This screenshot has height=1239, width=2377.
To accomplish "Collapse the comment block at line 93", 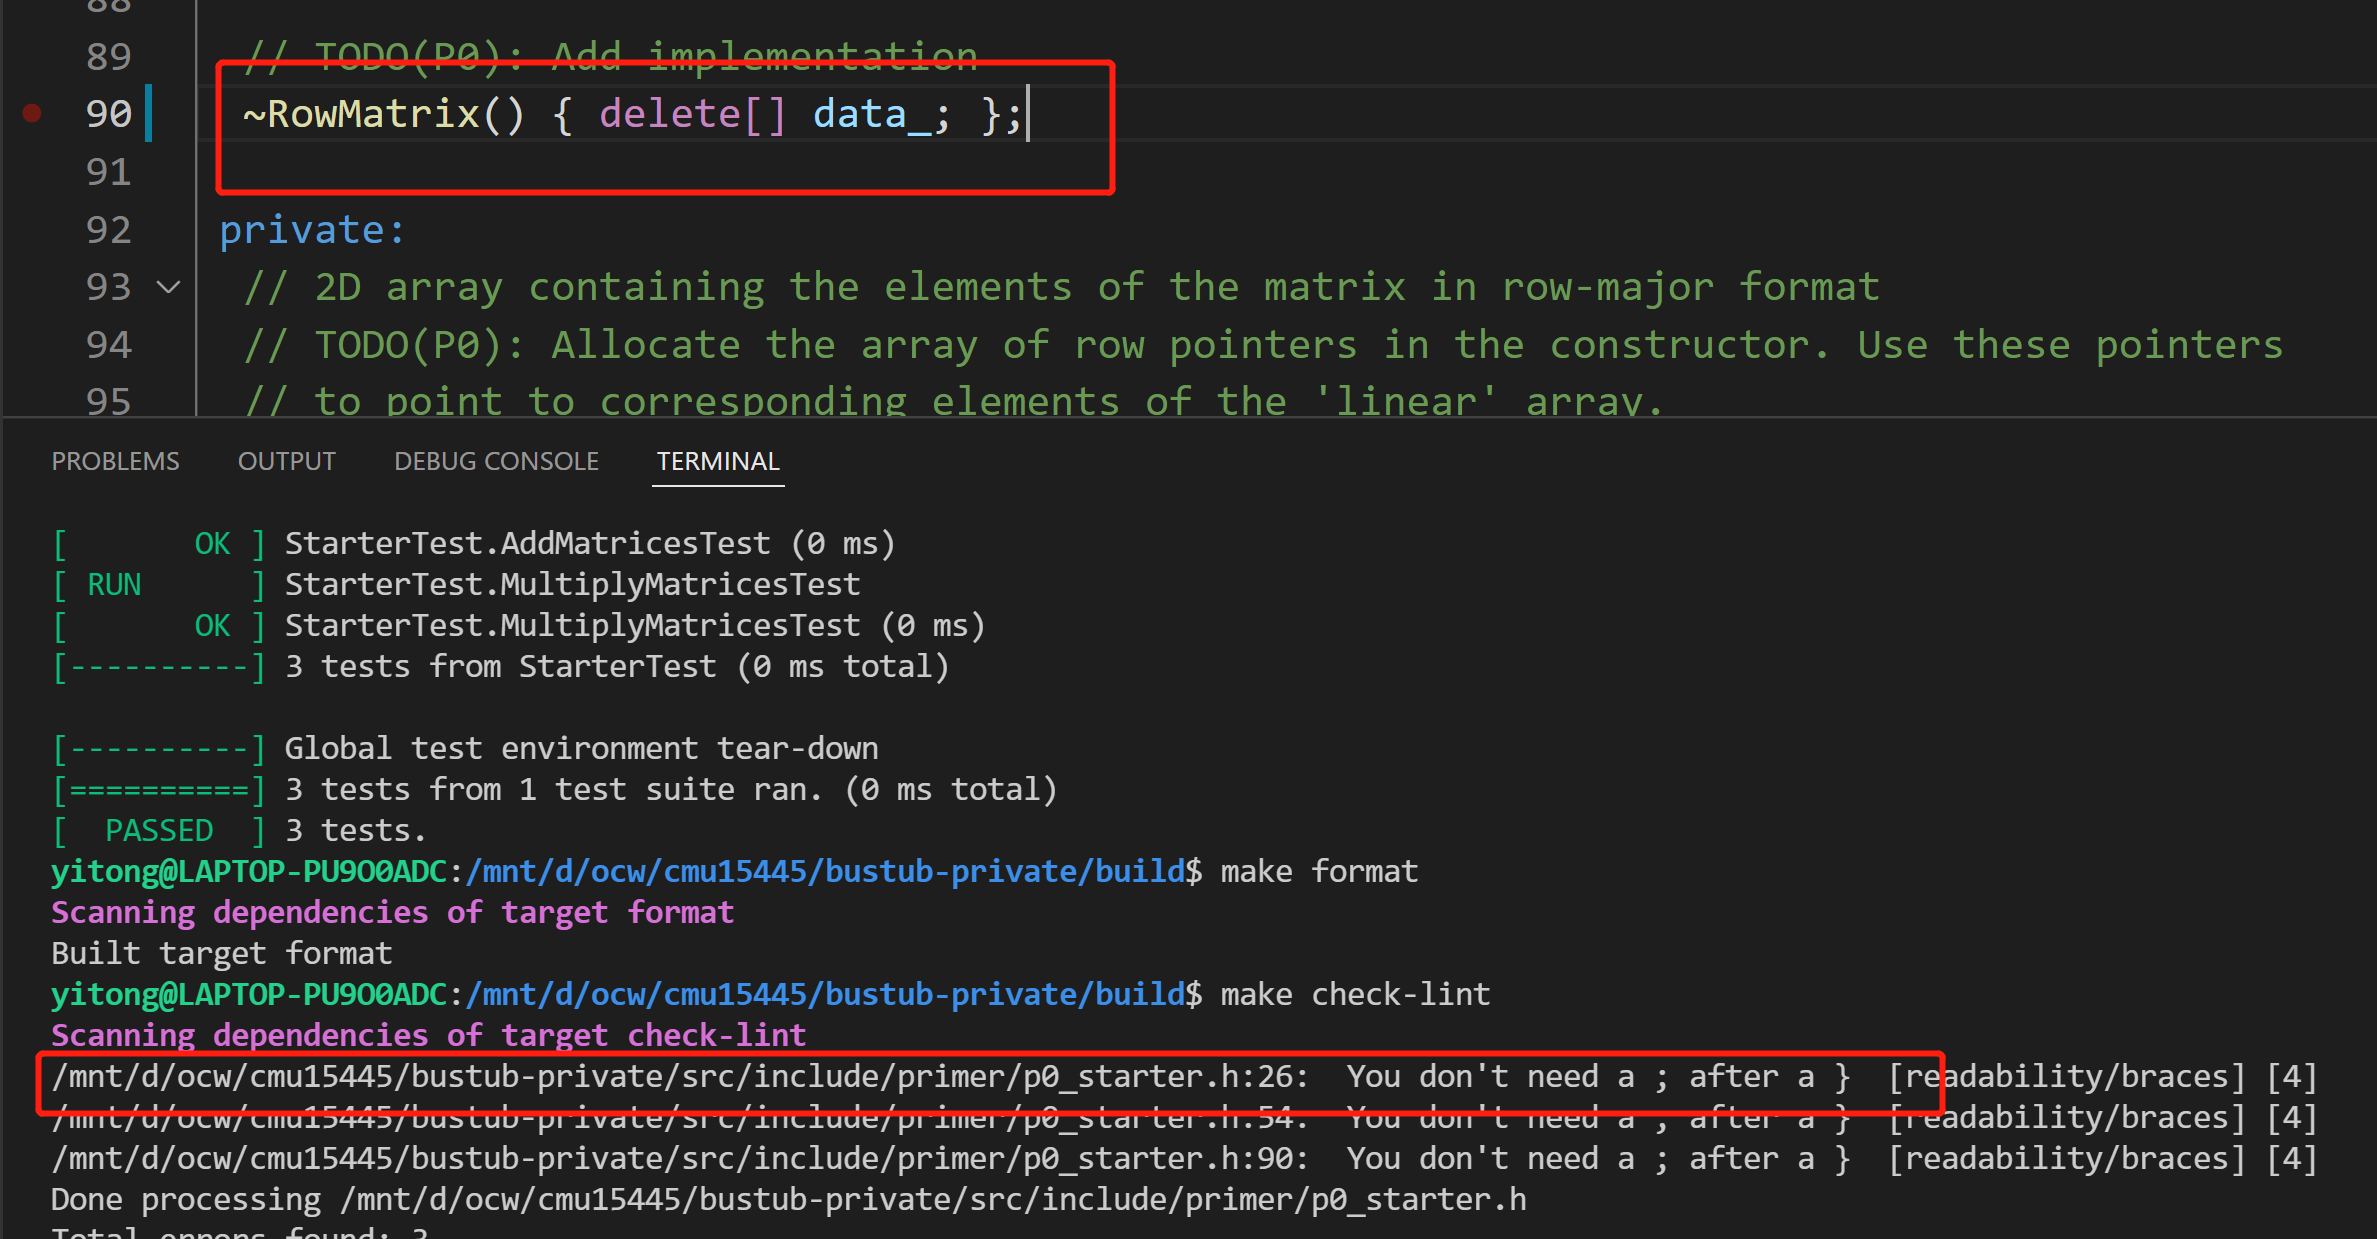I will tap(169, 288).
